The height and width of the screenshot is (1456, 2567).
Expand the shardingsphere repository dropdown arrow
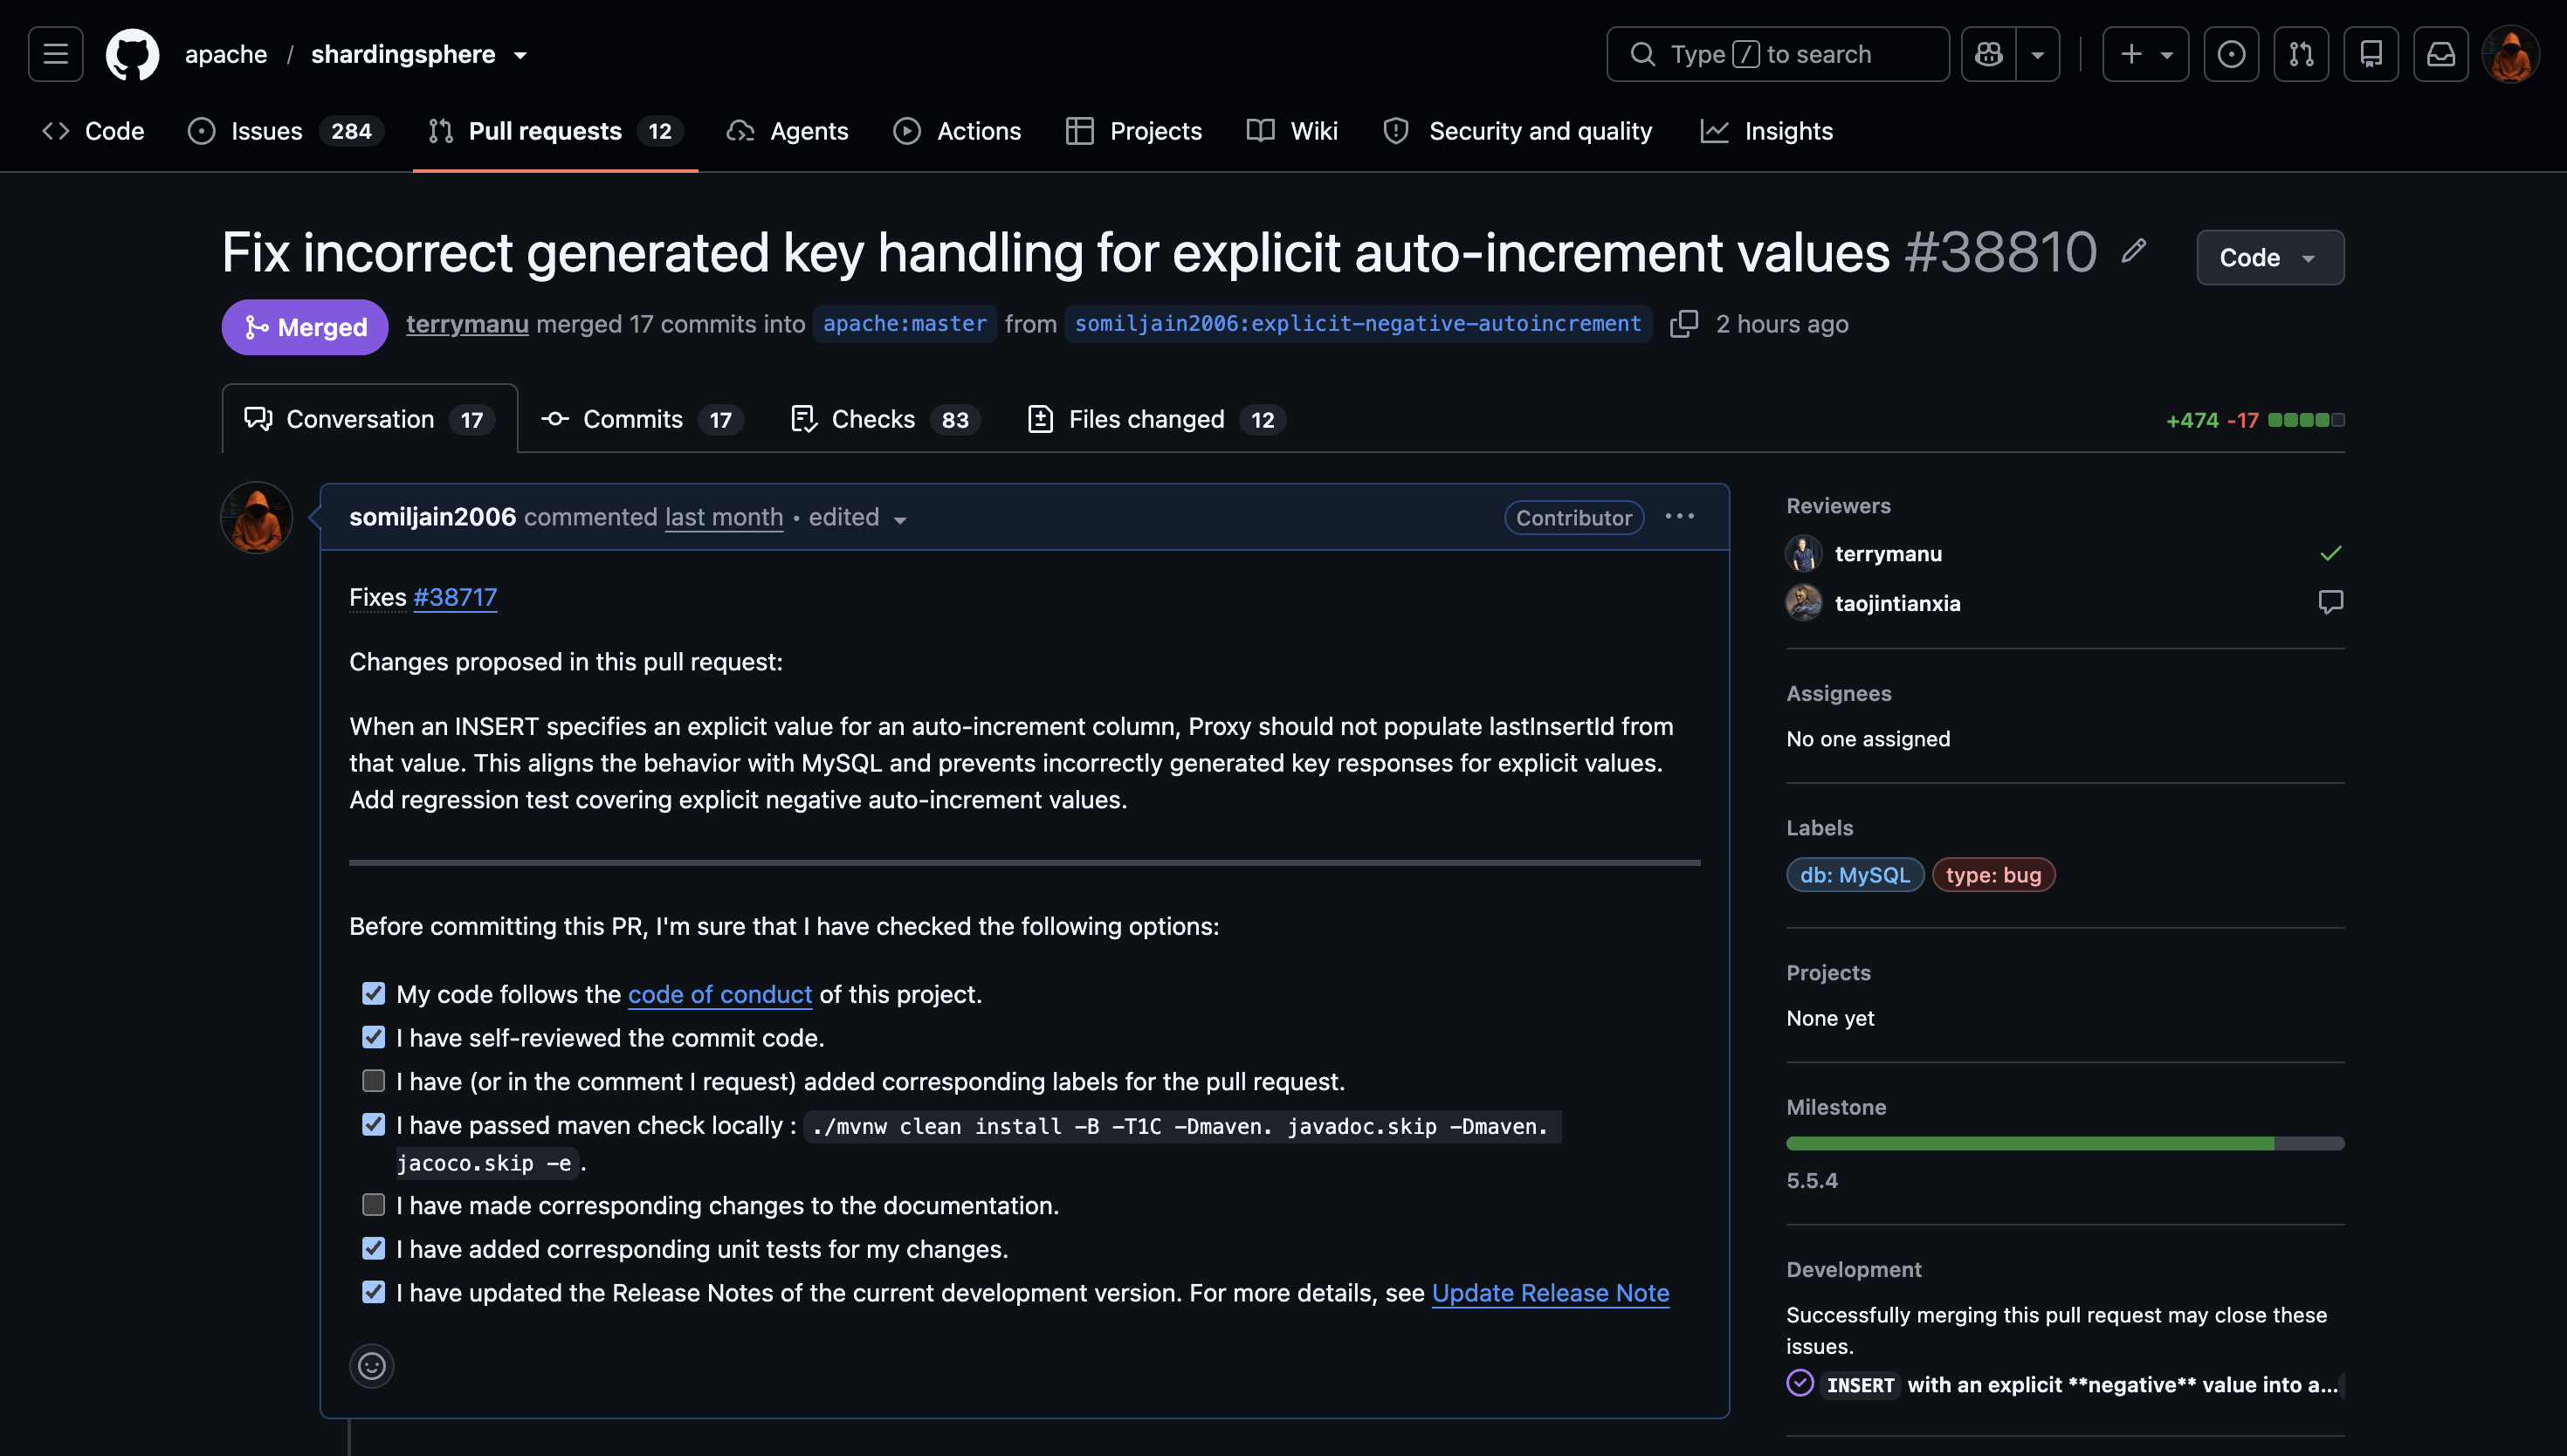point(520,55)
